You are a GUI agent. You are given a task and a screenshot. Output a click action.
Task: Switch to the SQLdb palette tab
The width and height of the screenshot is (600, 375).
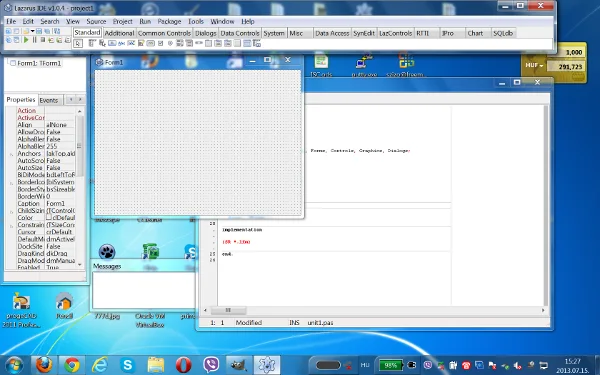point(503,33)
